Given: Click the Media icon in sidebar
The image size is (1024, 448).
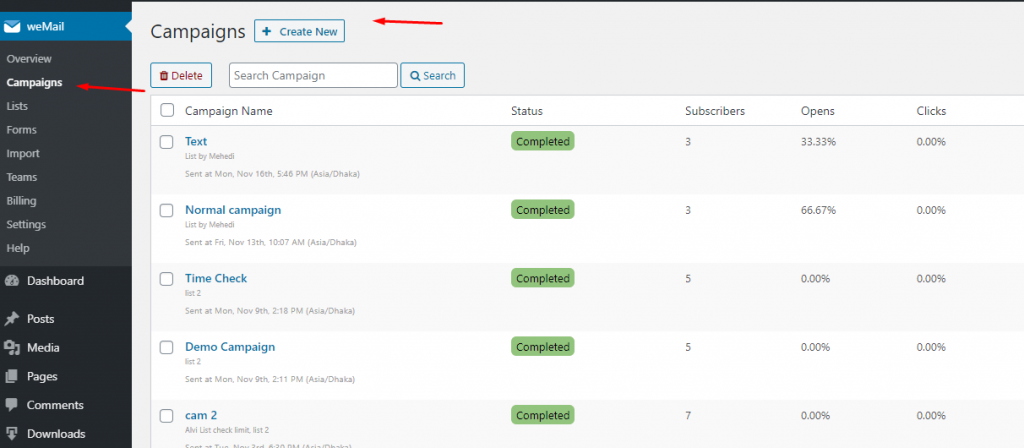Looking at the screenshot, I should (12, 347).
